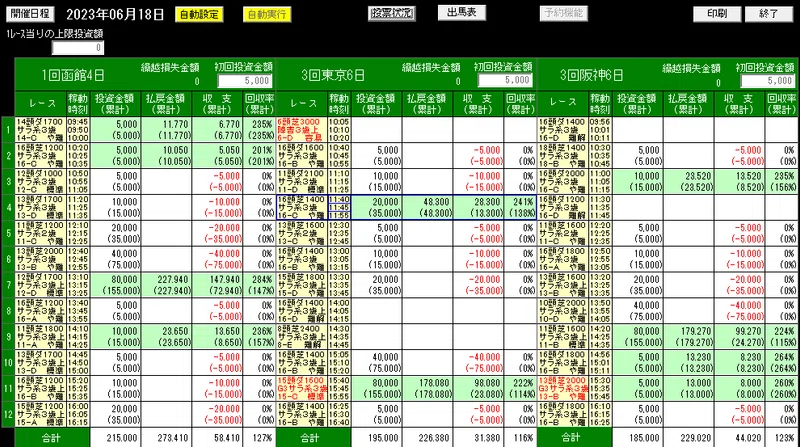Select row number 12 on the left edge

pyautogui.click(x=8, y=414)
